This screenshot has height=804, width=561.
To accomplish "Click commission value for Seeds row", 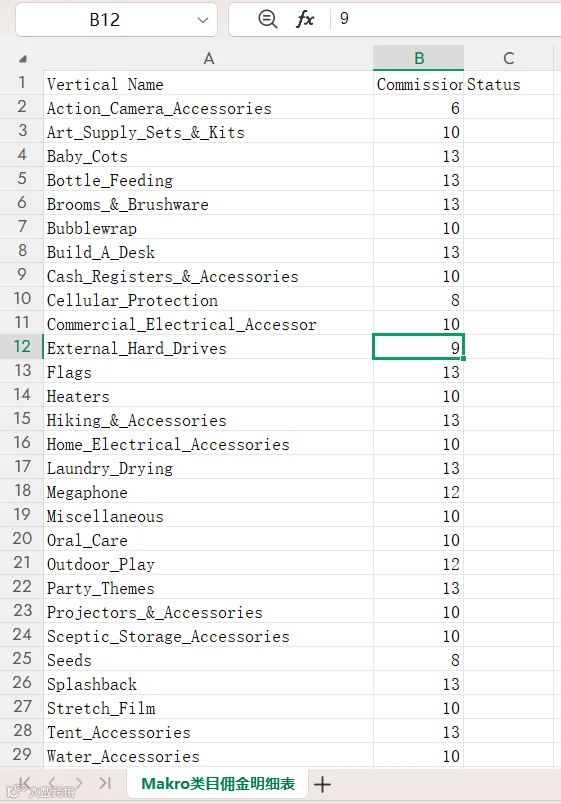I will 418,659.
